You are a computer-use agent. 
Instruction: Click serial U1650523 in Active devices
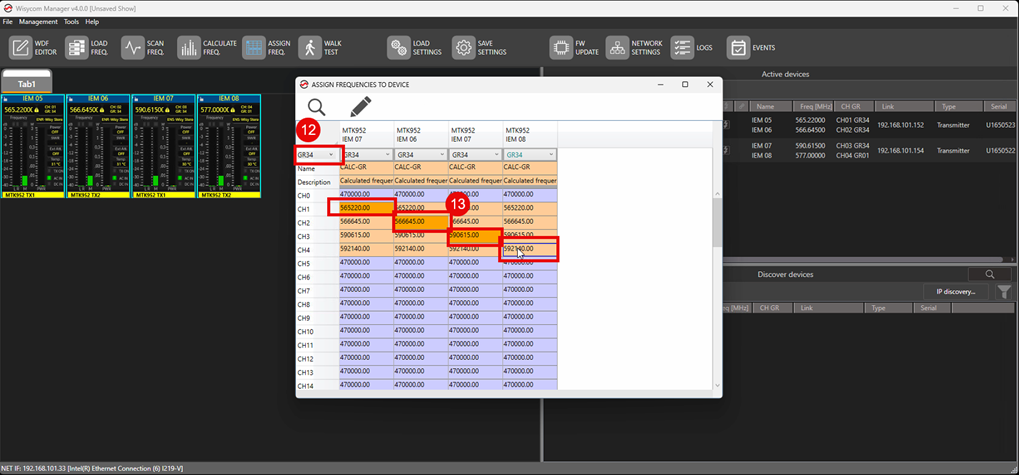click(1000, 125)
